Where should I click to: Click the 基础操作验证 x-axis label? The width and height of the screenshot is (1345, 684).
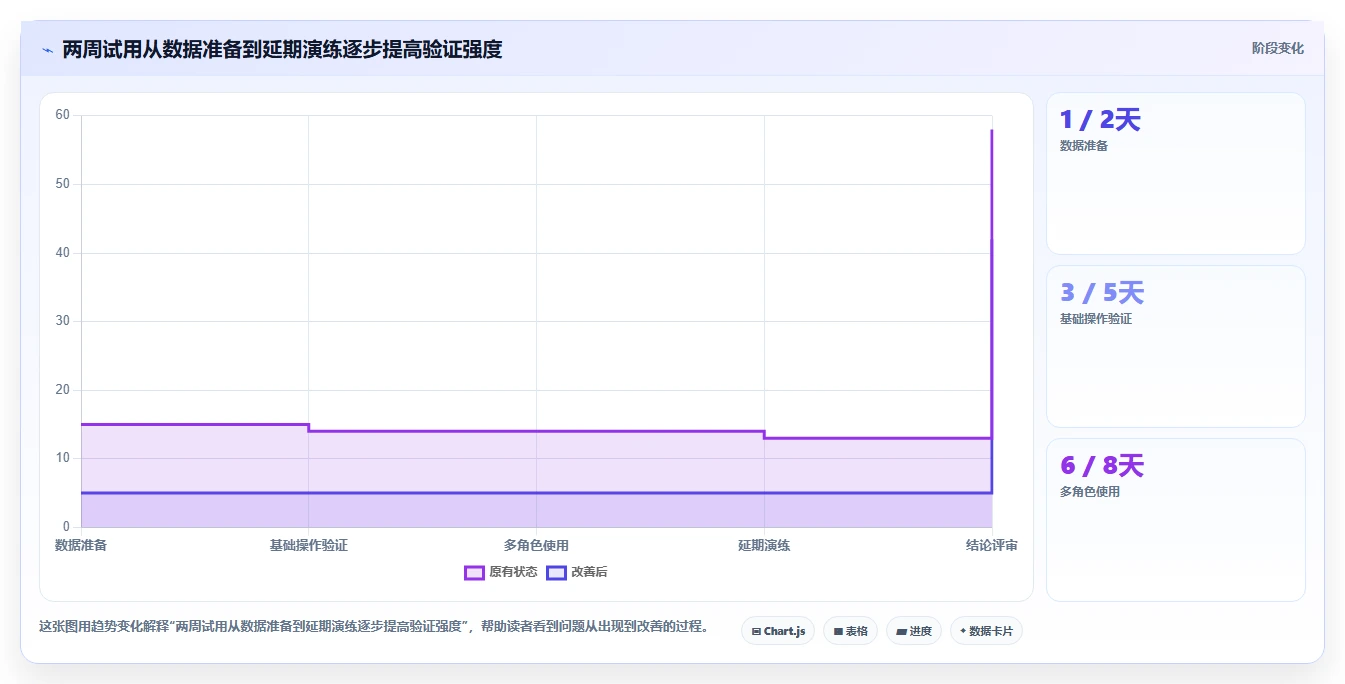tap(308, 545)
